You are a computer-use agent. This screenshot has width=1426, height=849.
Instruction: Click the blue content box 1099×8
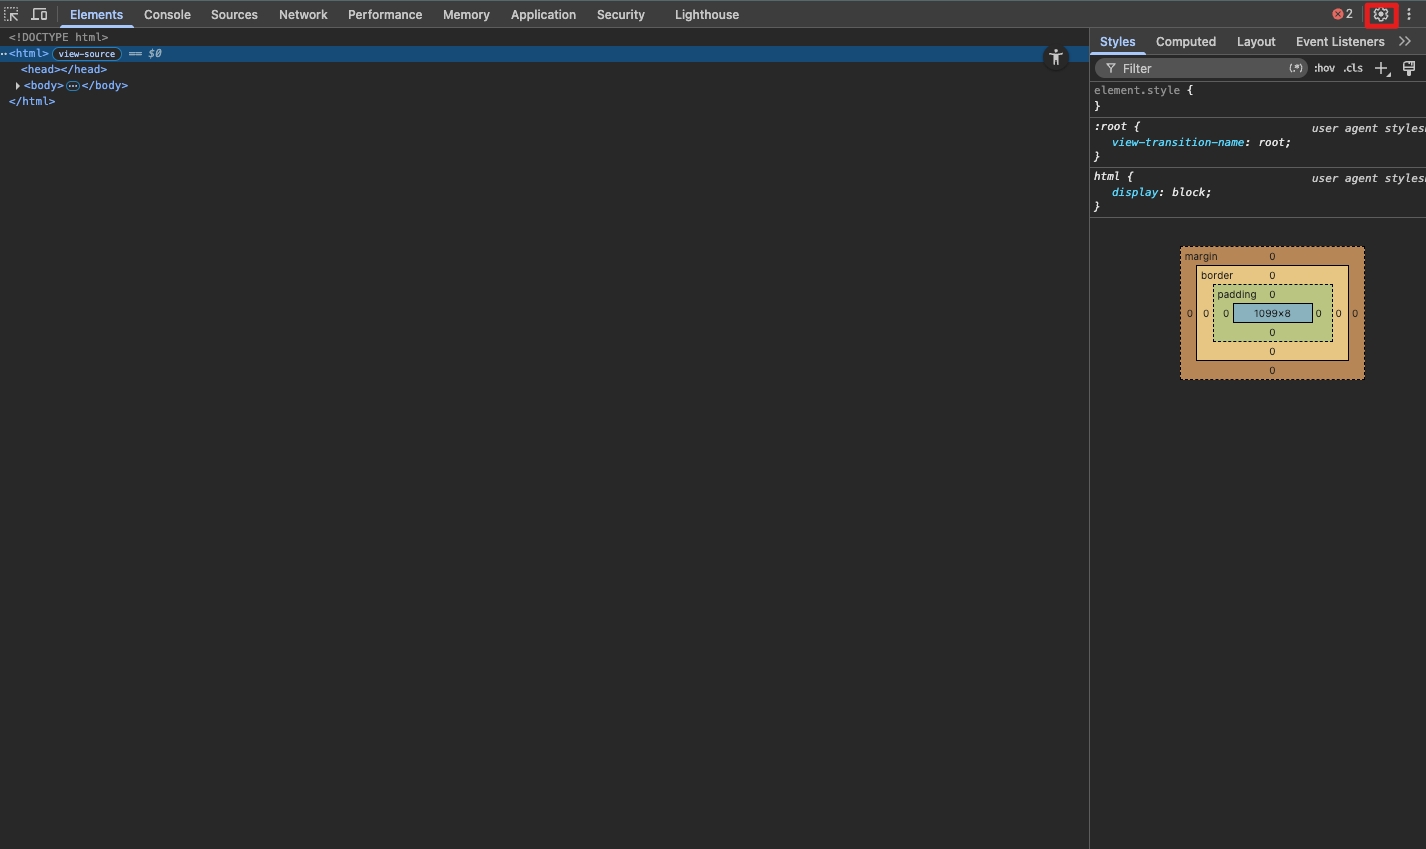pos(1272,313)
